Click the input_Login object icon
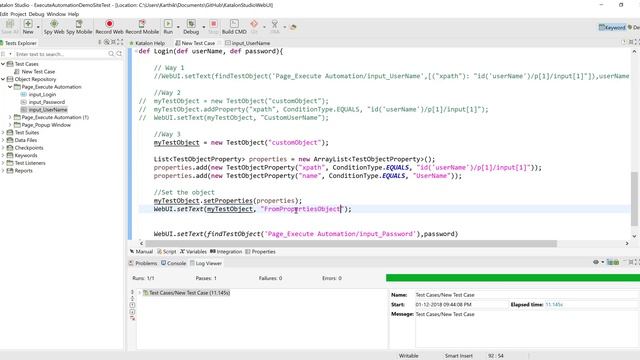640x360 pixels. (24, 94)
